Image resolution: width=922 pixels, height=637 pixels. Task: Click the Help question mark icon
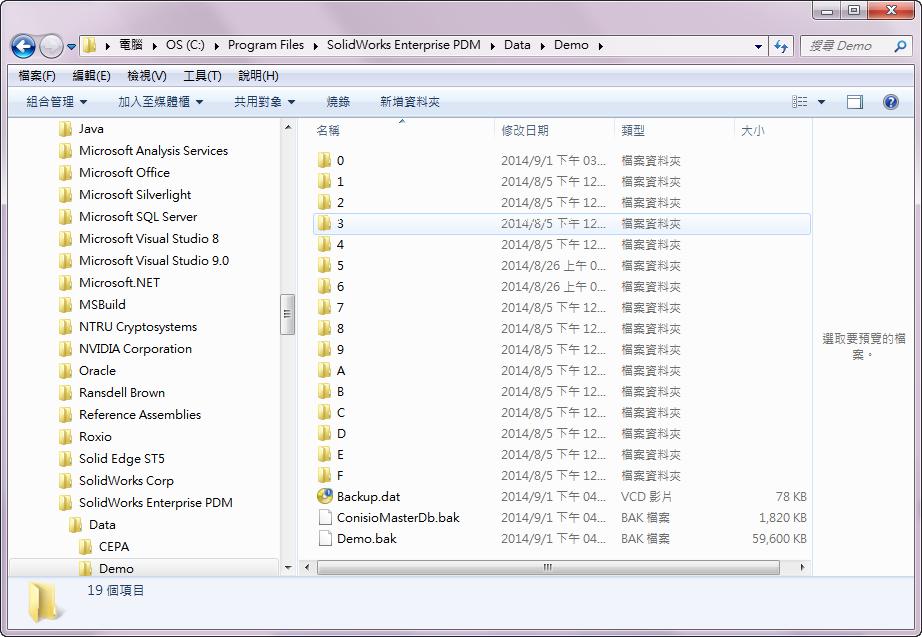coord(890,102)
